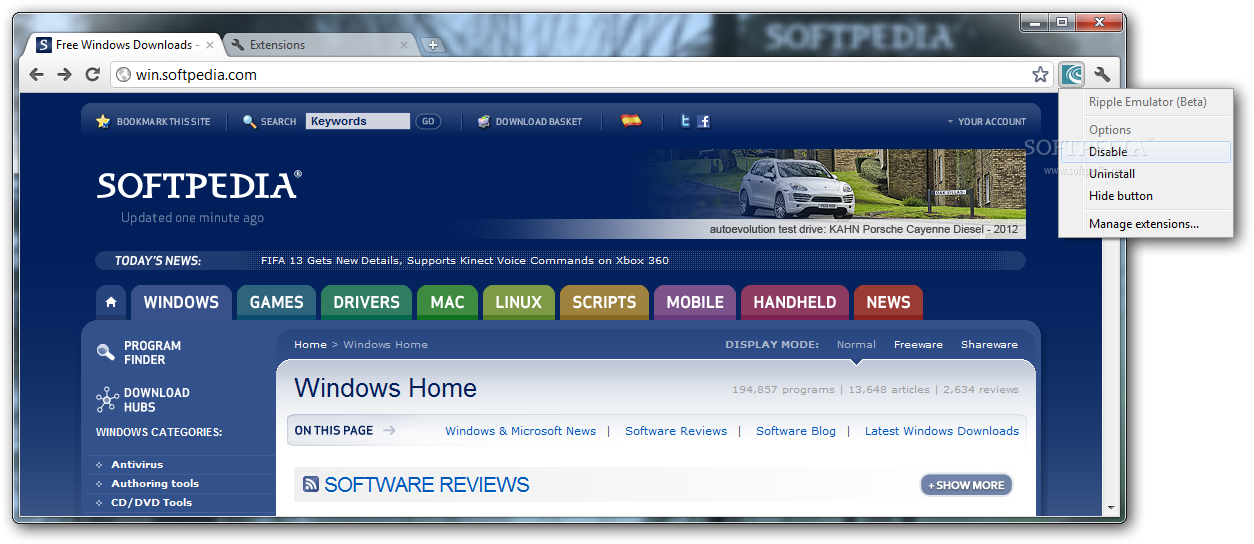Click the Ripple Emulator extension icon

1072,74
